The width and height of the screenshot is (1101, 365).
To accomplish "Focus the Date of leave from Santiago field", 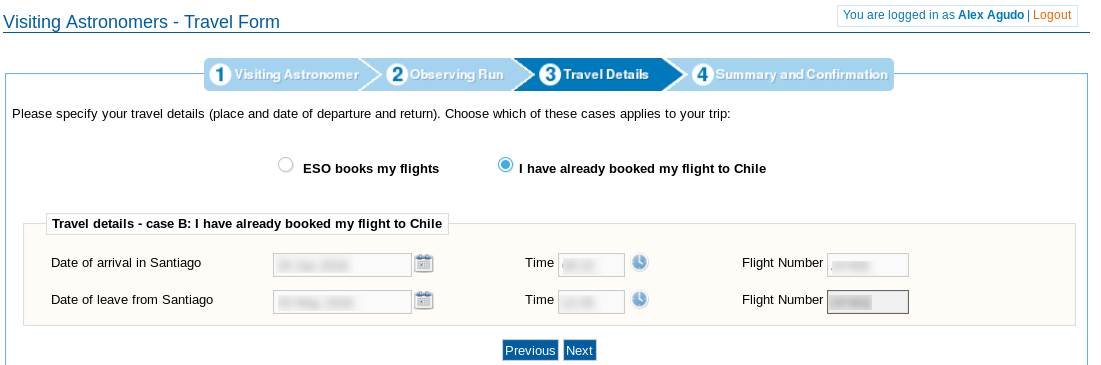I will click(342, 302).
